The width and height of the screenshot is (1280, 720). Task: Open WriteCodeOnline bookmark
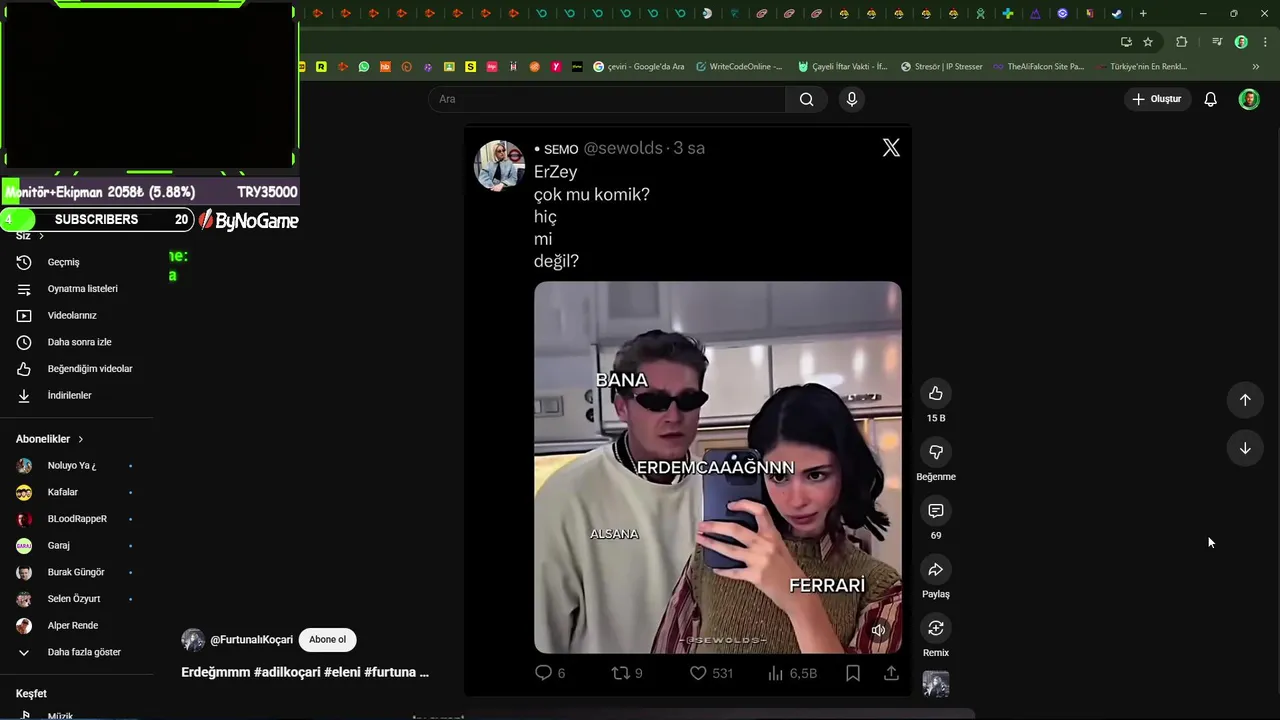[x=739, y=67]
